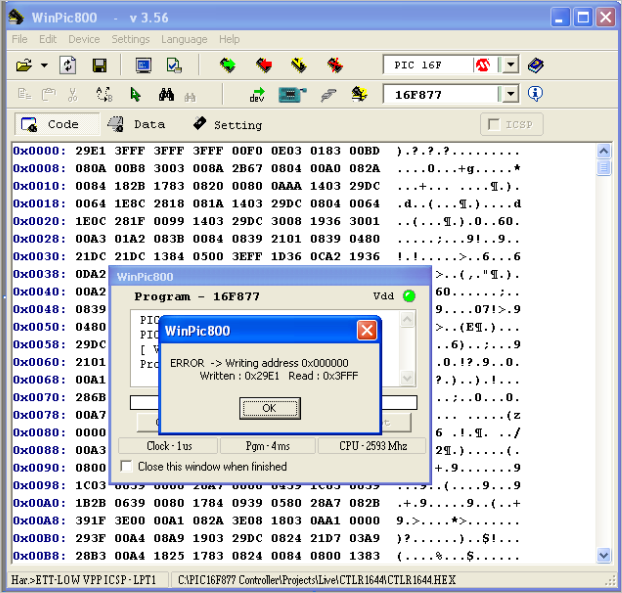Enable 'Close this window when finished' checkbox
Image resolution: width=622 pixels, height=593 pixels.
pyautogui.click(x=126, y=467)
